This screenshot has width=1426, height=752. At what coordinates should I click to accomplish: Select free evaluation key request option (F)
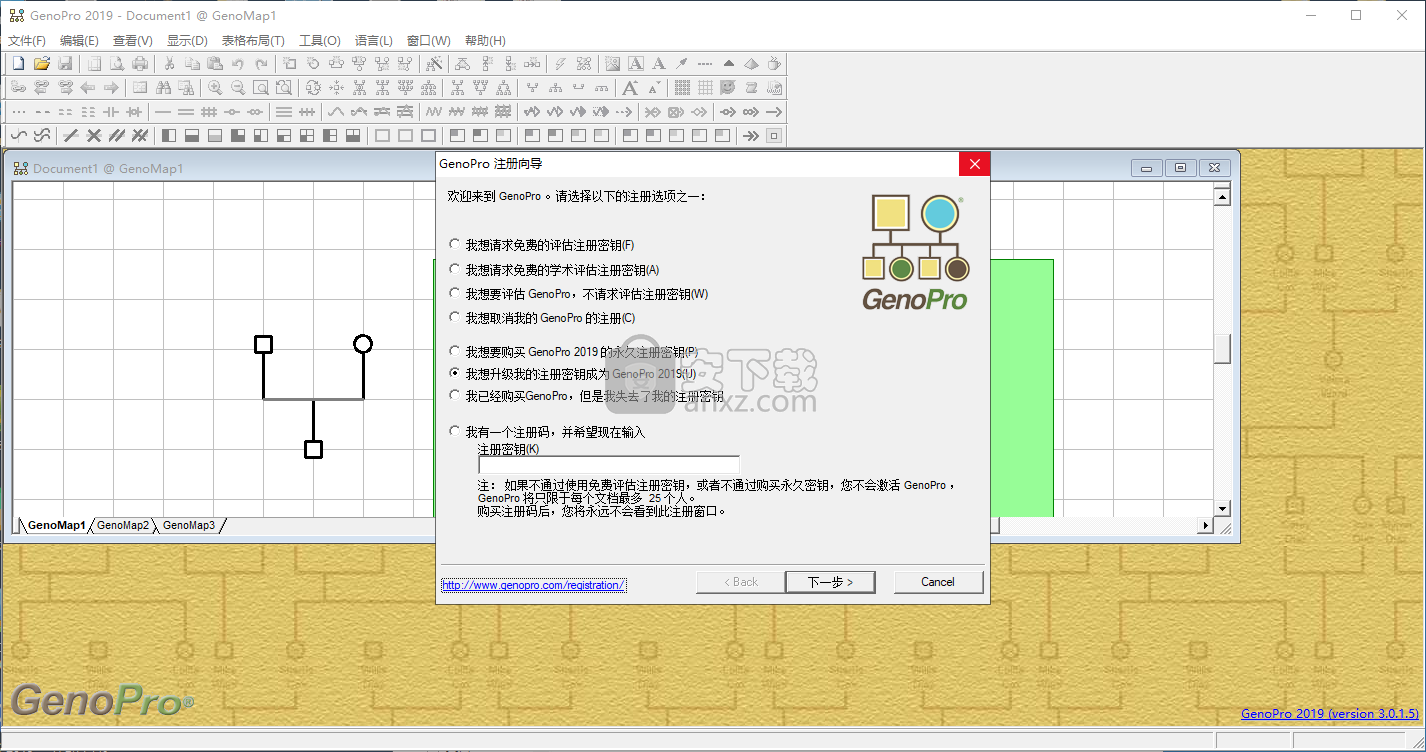coord(456,245)
